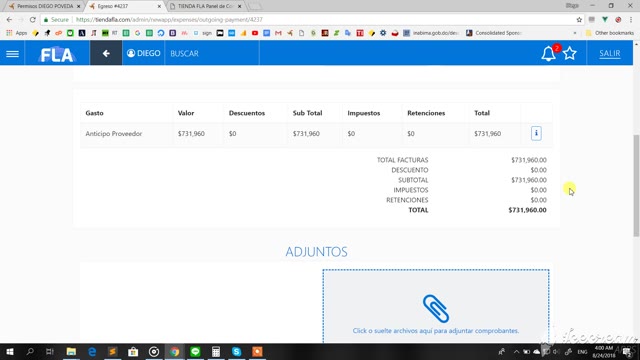The height and width of the screenshot is (360, 640).
Task: Show hidden system tray icons
Action: coord(516,351)
